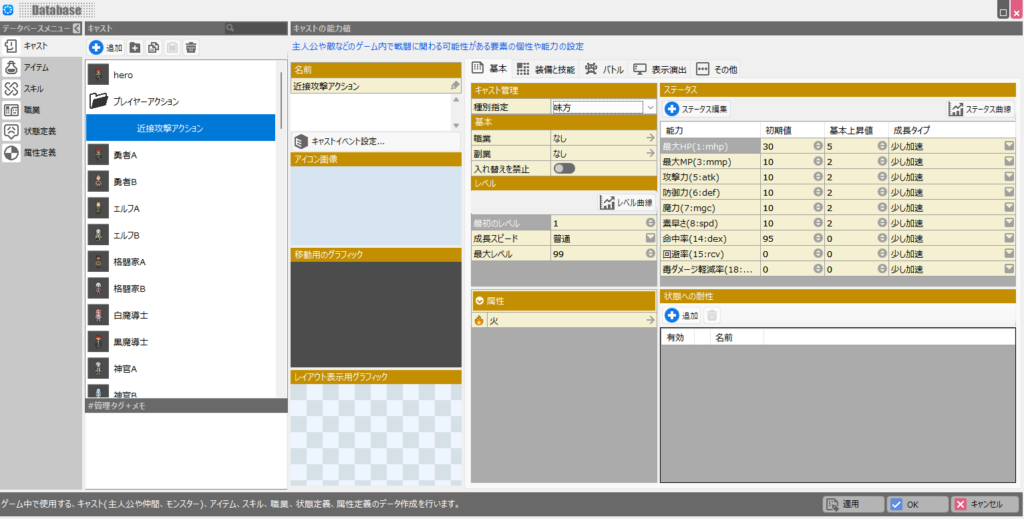Collapse the 属性 section
This screenshot has height=519, width=1024.
[x=480, y=300]
